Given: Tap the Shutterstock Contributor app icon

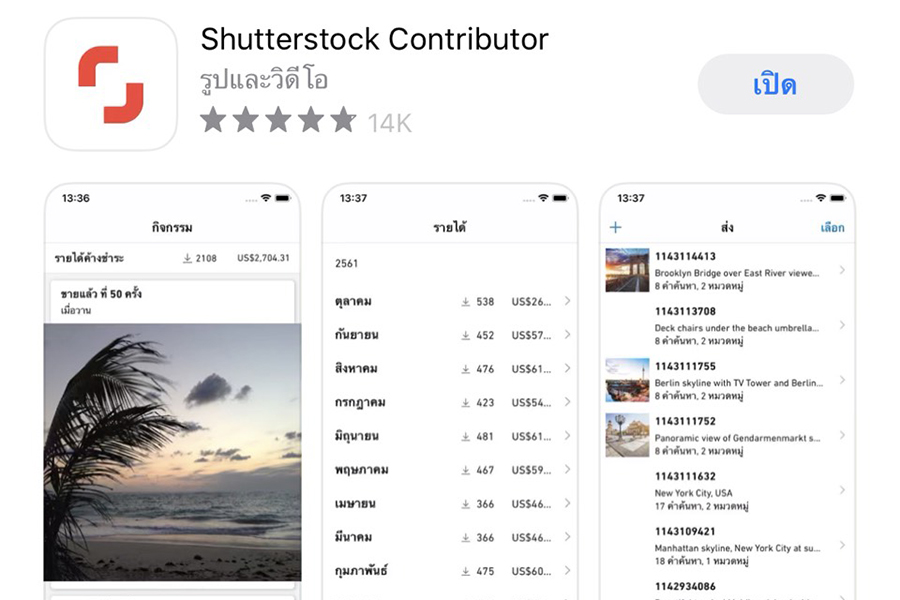Looking at the screenshot, I should (111, 84).
